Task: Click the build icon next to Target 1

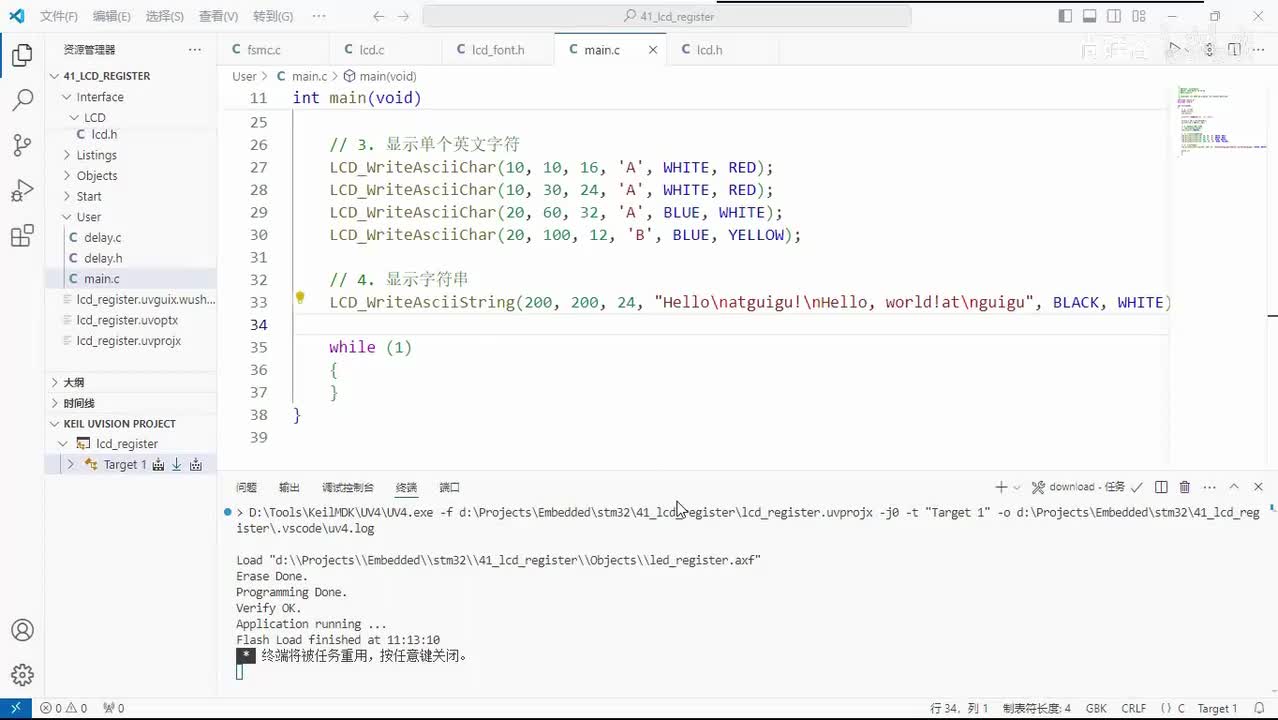Action: pos(158,465)
